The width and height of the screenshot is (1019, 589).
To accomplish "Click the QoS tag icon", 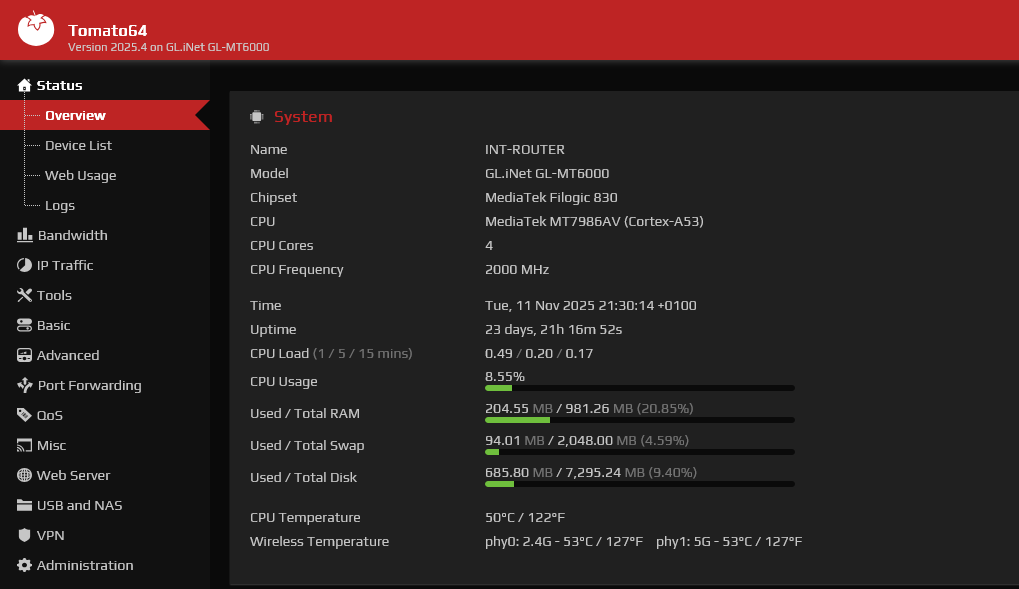I will point(24,415).
